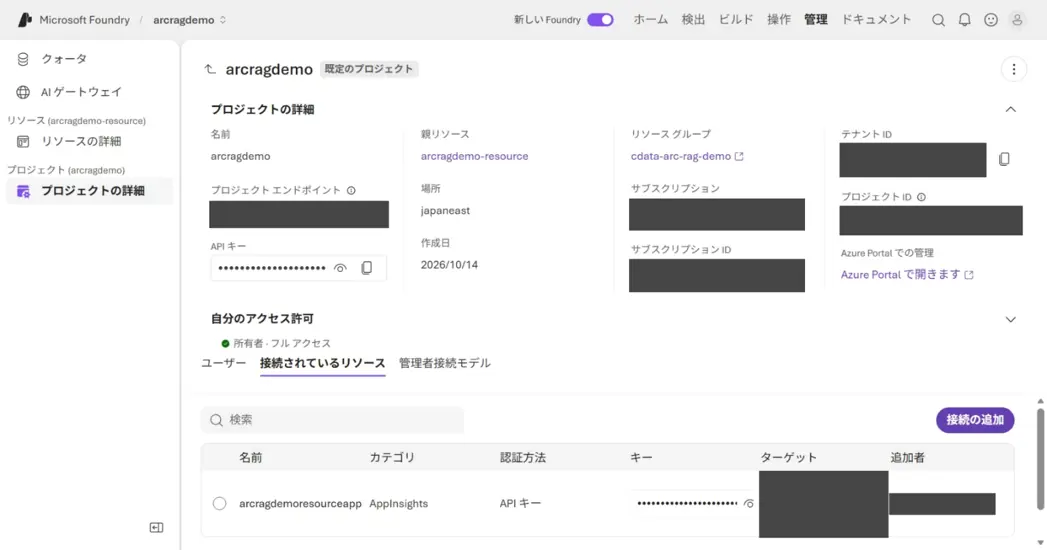Click the カテゴリ column header

click(392, 457)
